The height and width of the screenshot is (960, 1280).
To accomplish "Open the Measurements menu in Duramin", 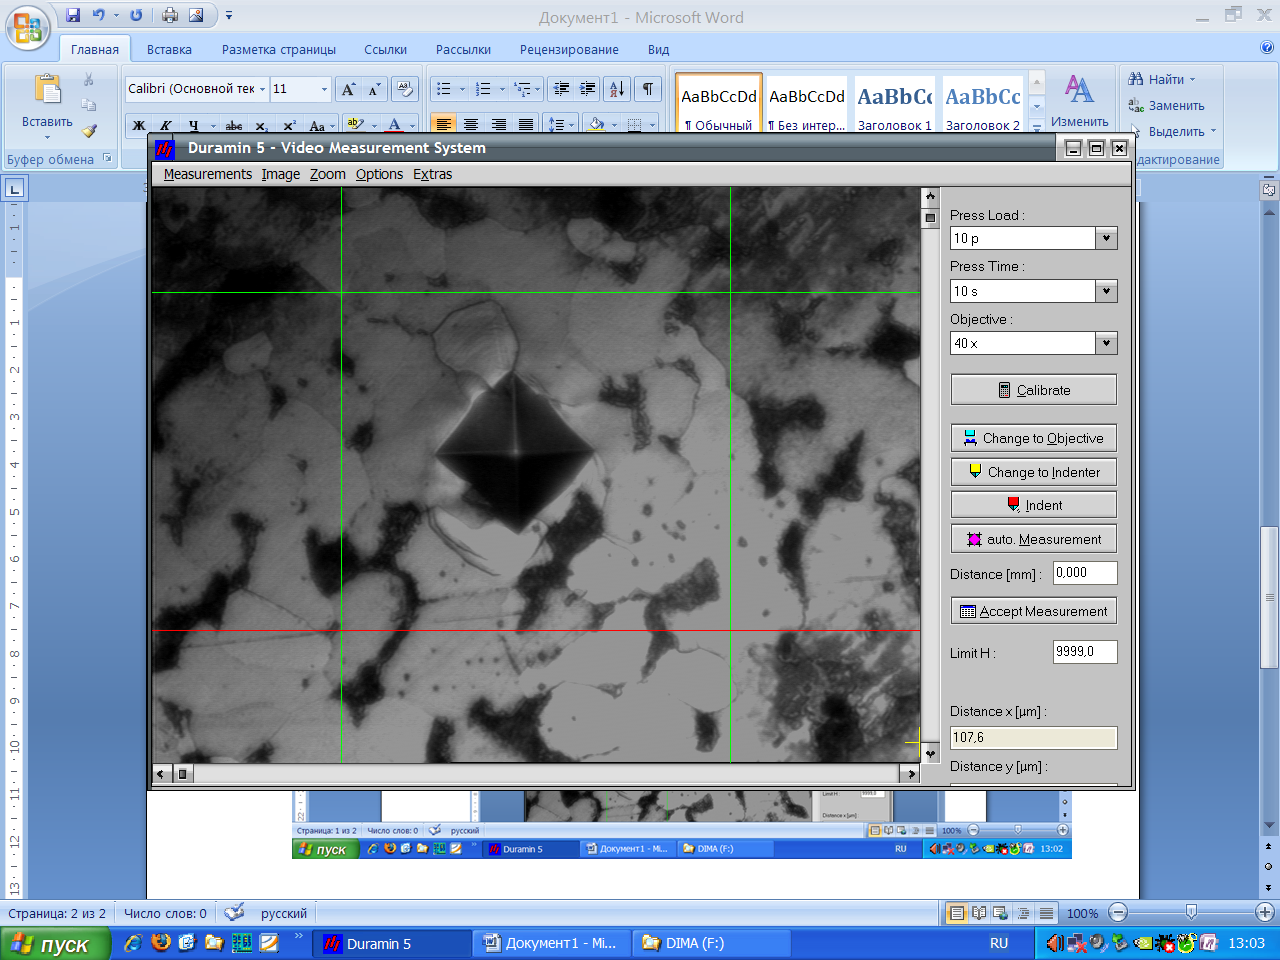I will tap(208, 174).
